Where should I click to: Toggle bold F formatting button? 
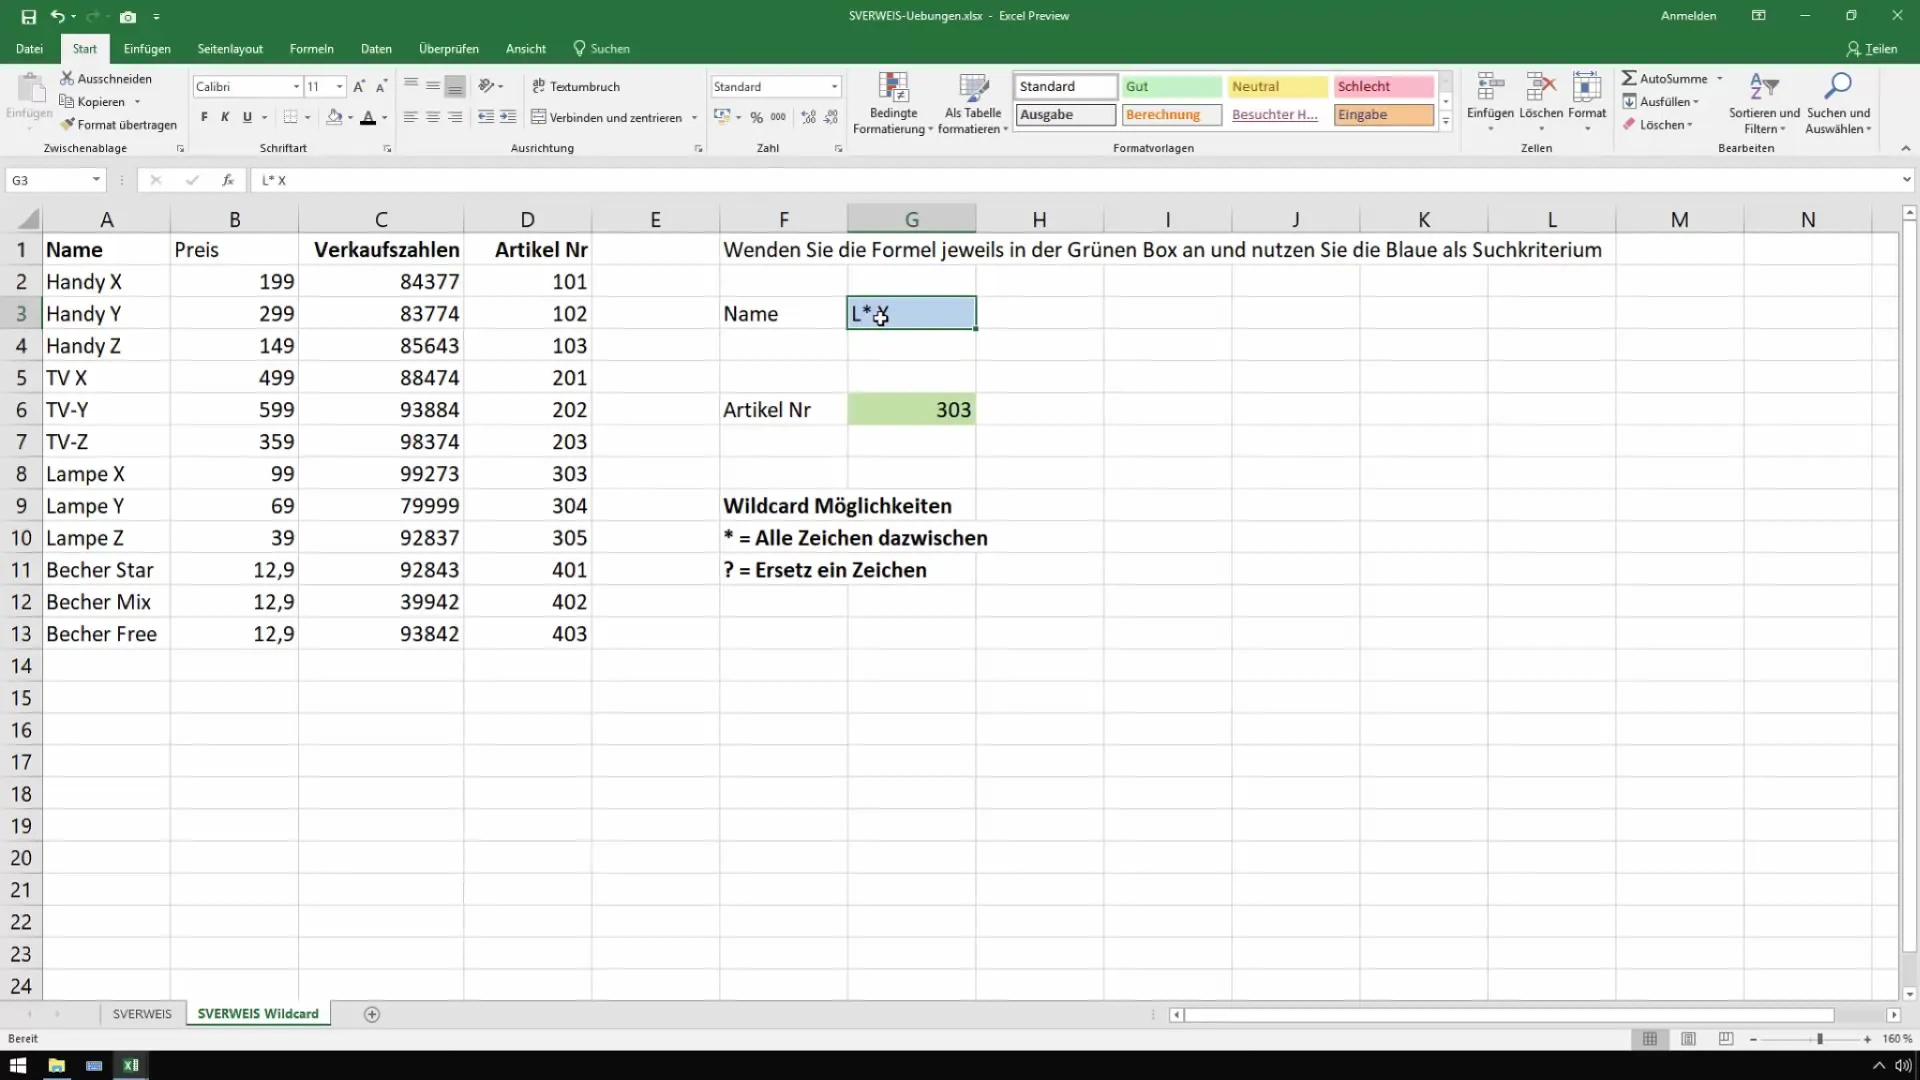click(204, 117)
